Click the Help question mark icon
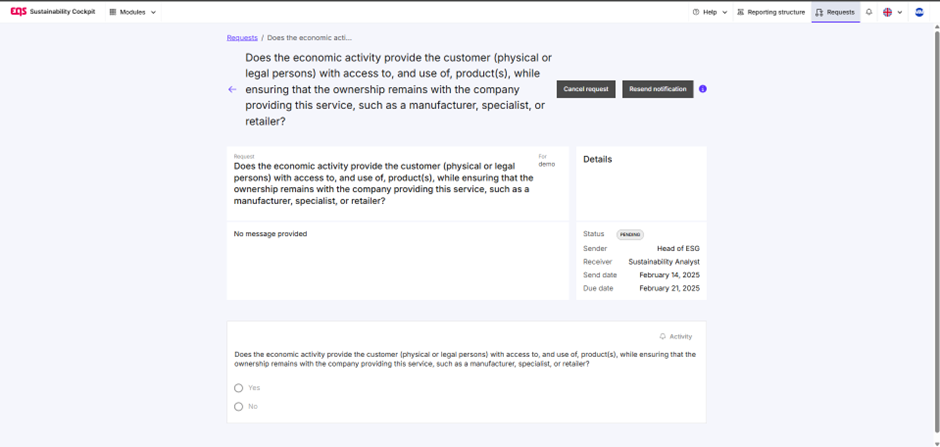The height and width of the screenshot is (447, 940). tap(695, 12)
